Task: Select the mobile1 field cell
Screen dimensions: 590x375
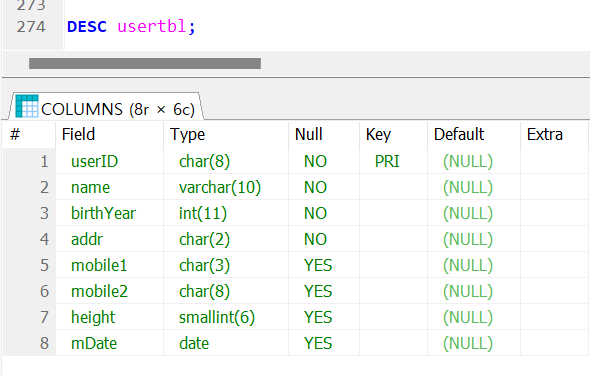Action: click(x=109, y=265)
